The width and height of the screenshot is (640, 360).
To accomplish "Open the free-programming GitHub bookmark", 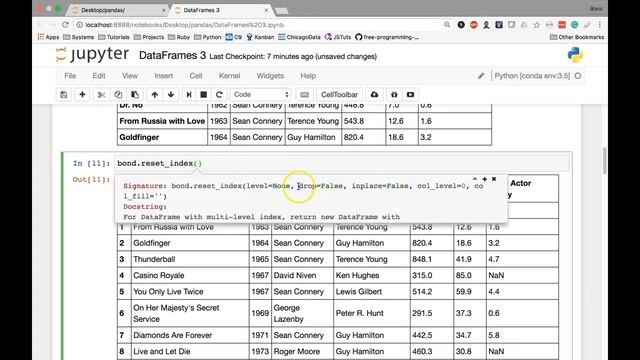I will tap(387, 37).
